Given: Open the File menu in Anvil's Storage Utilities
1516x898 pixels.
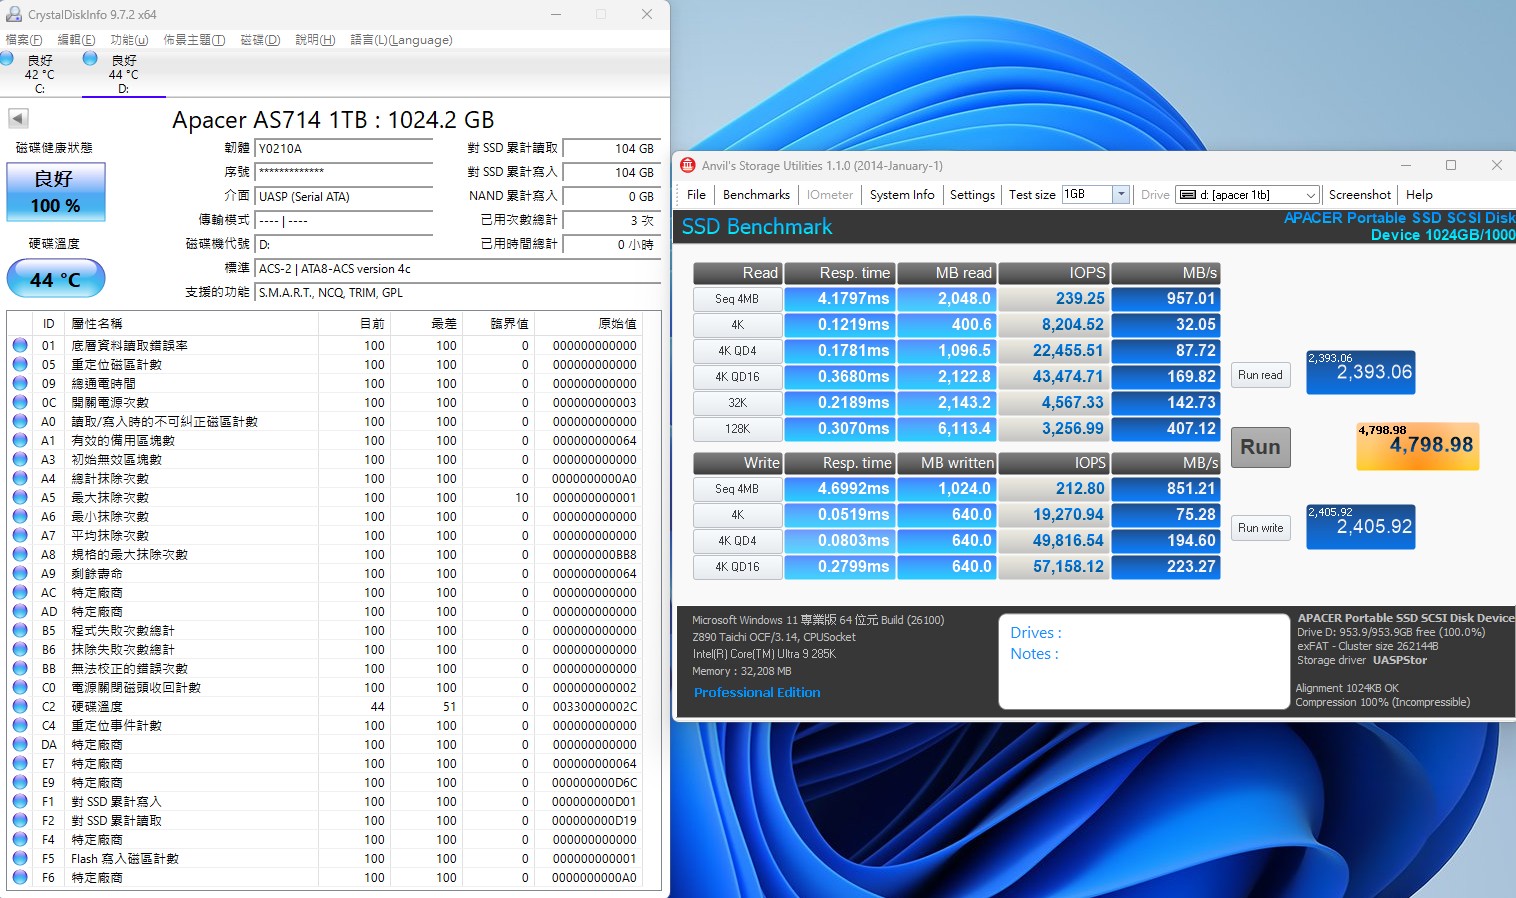Looking at the screenshot, I should coord(697,195).
